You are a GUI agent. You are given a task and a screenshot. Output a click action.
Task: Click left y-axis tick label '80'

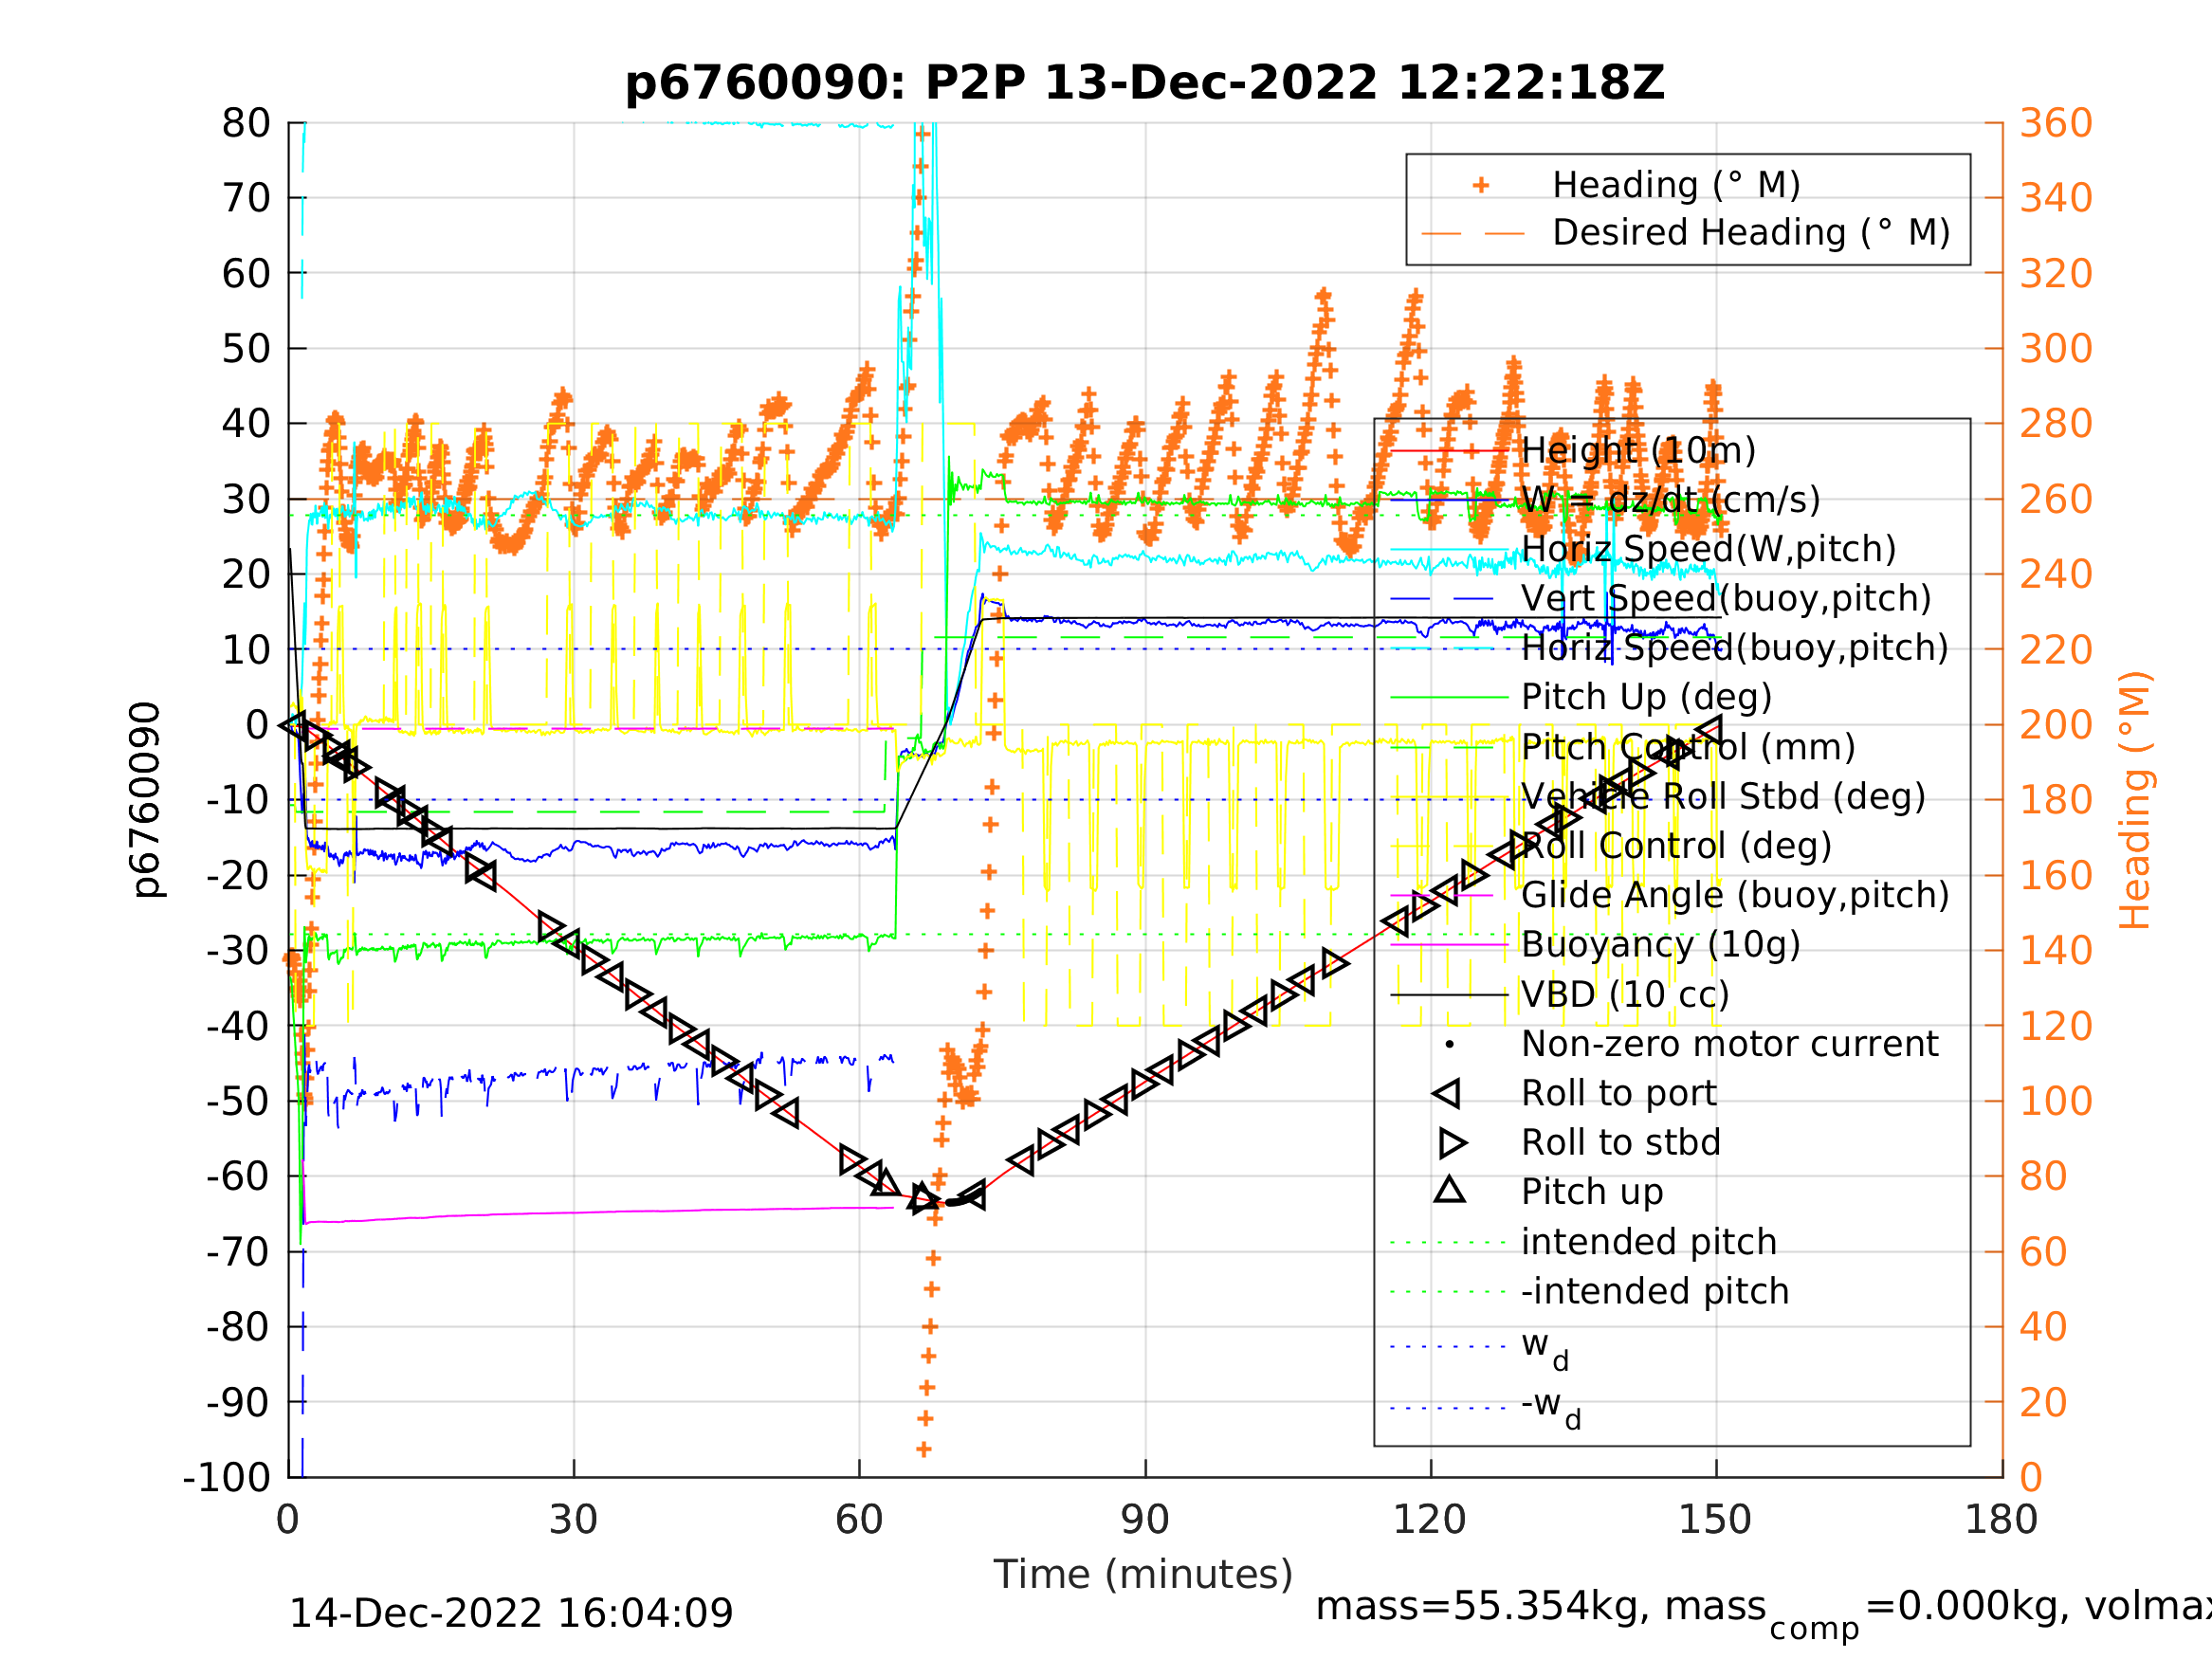tap(246, 123)
